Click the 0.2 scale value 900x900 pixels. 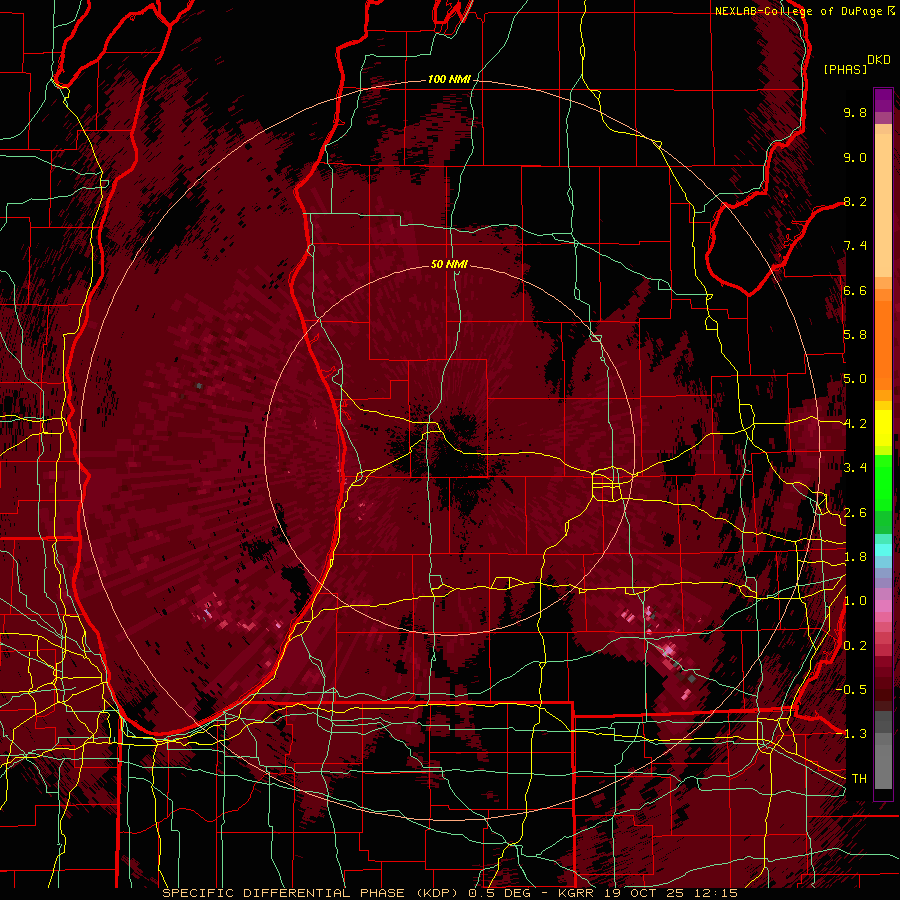pos(855,646)
